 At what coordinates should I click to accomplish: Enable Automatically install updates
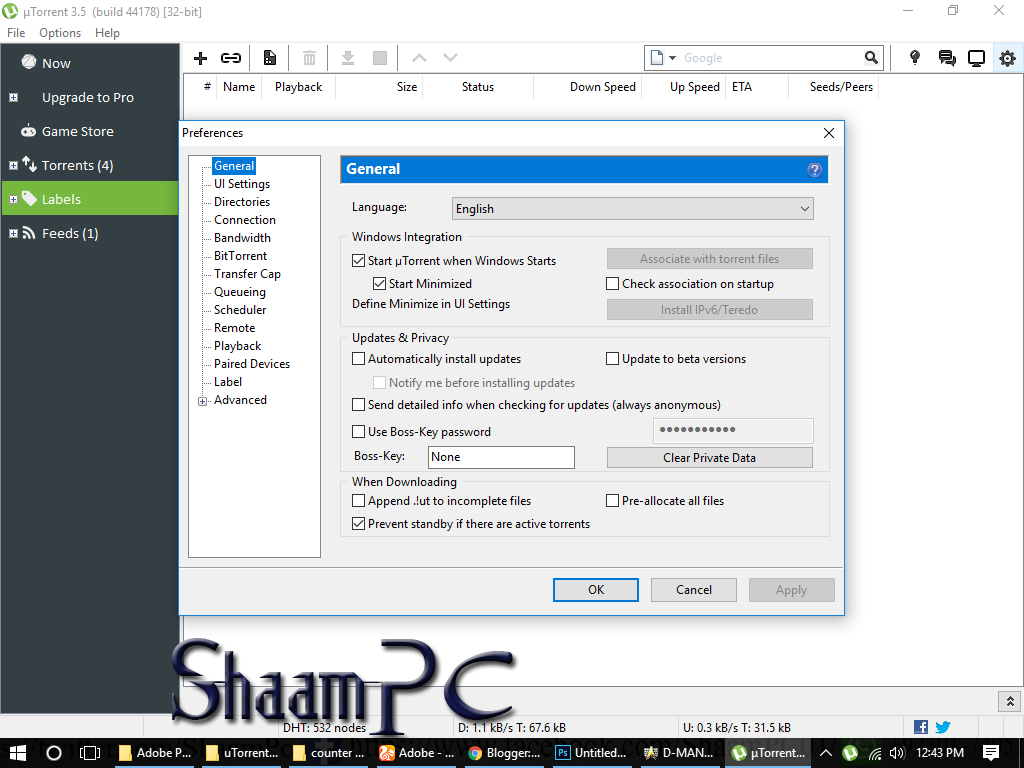pyautogui.click(x=358, y=359)
